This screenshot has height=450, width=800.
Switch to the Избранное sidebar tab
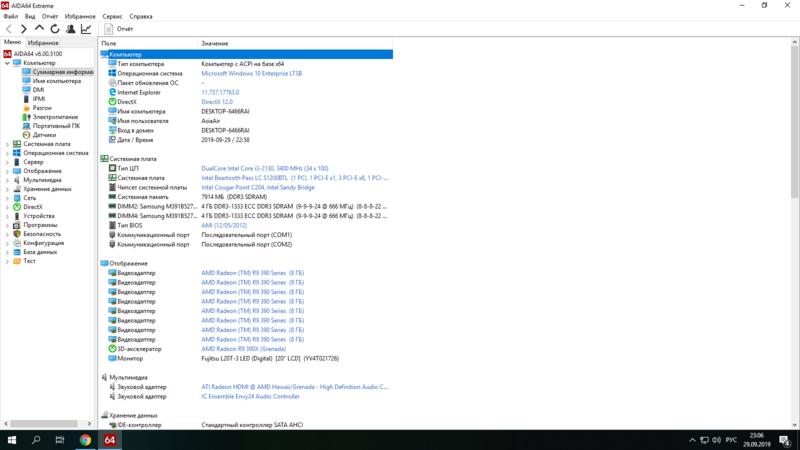pos(43,43)
